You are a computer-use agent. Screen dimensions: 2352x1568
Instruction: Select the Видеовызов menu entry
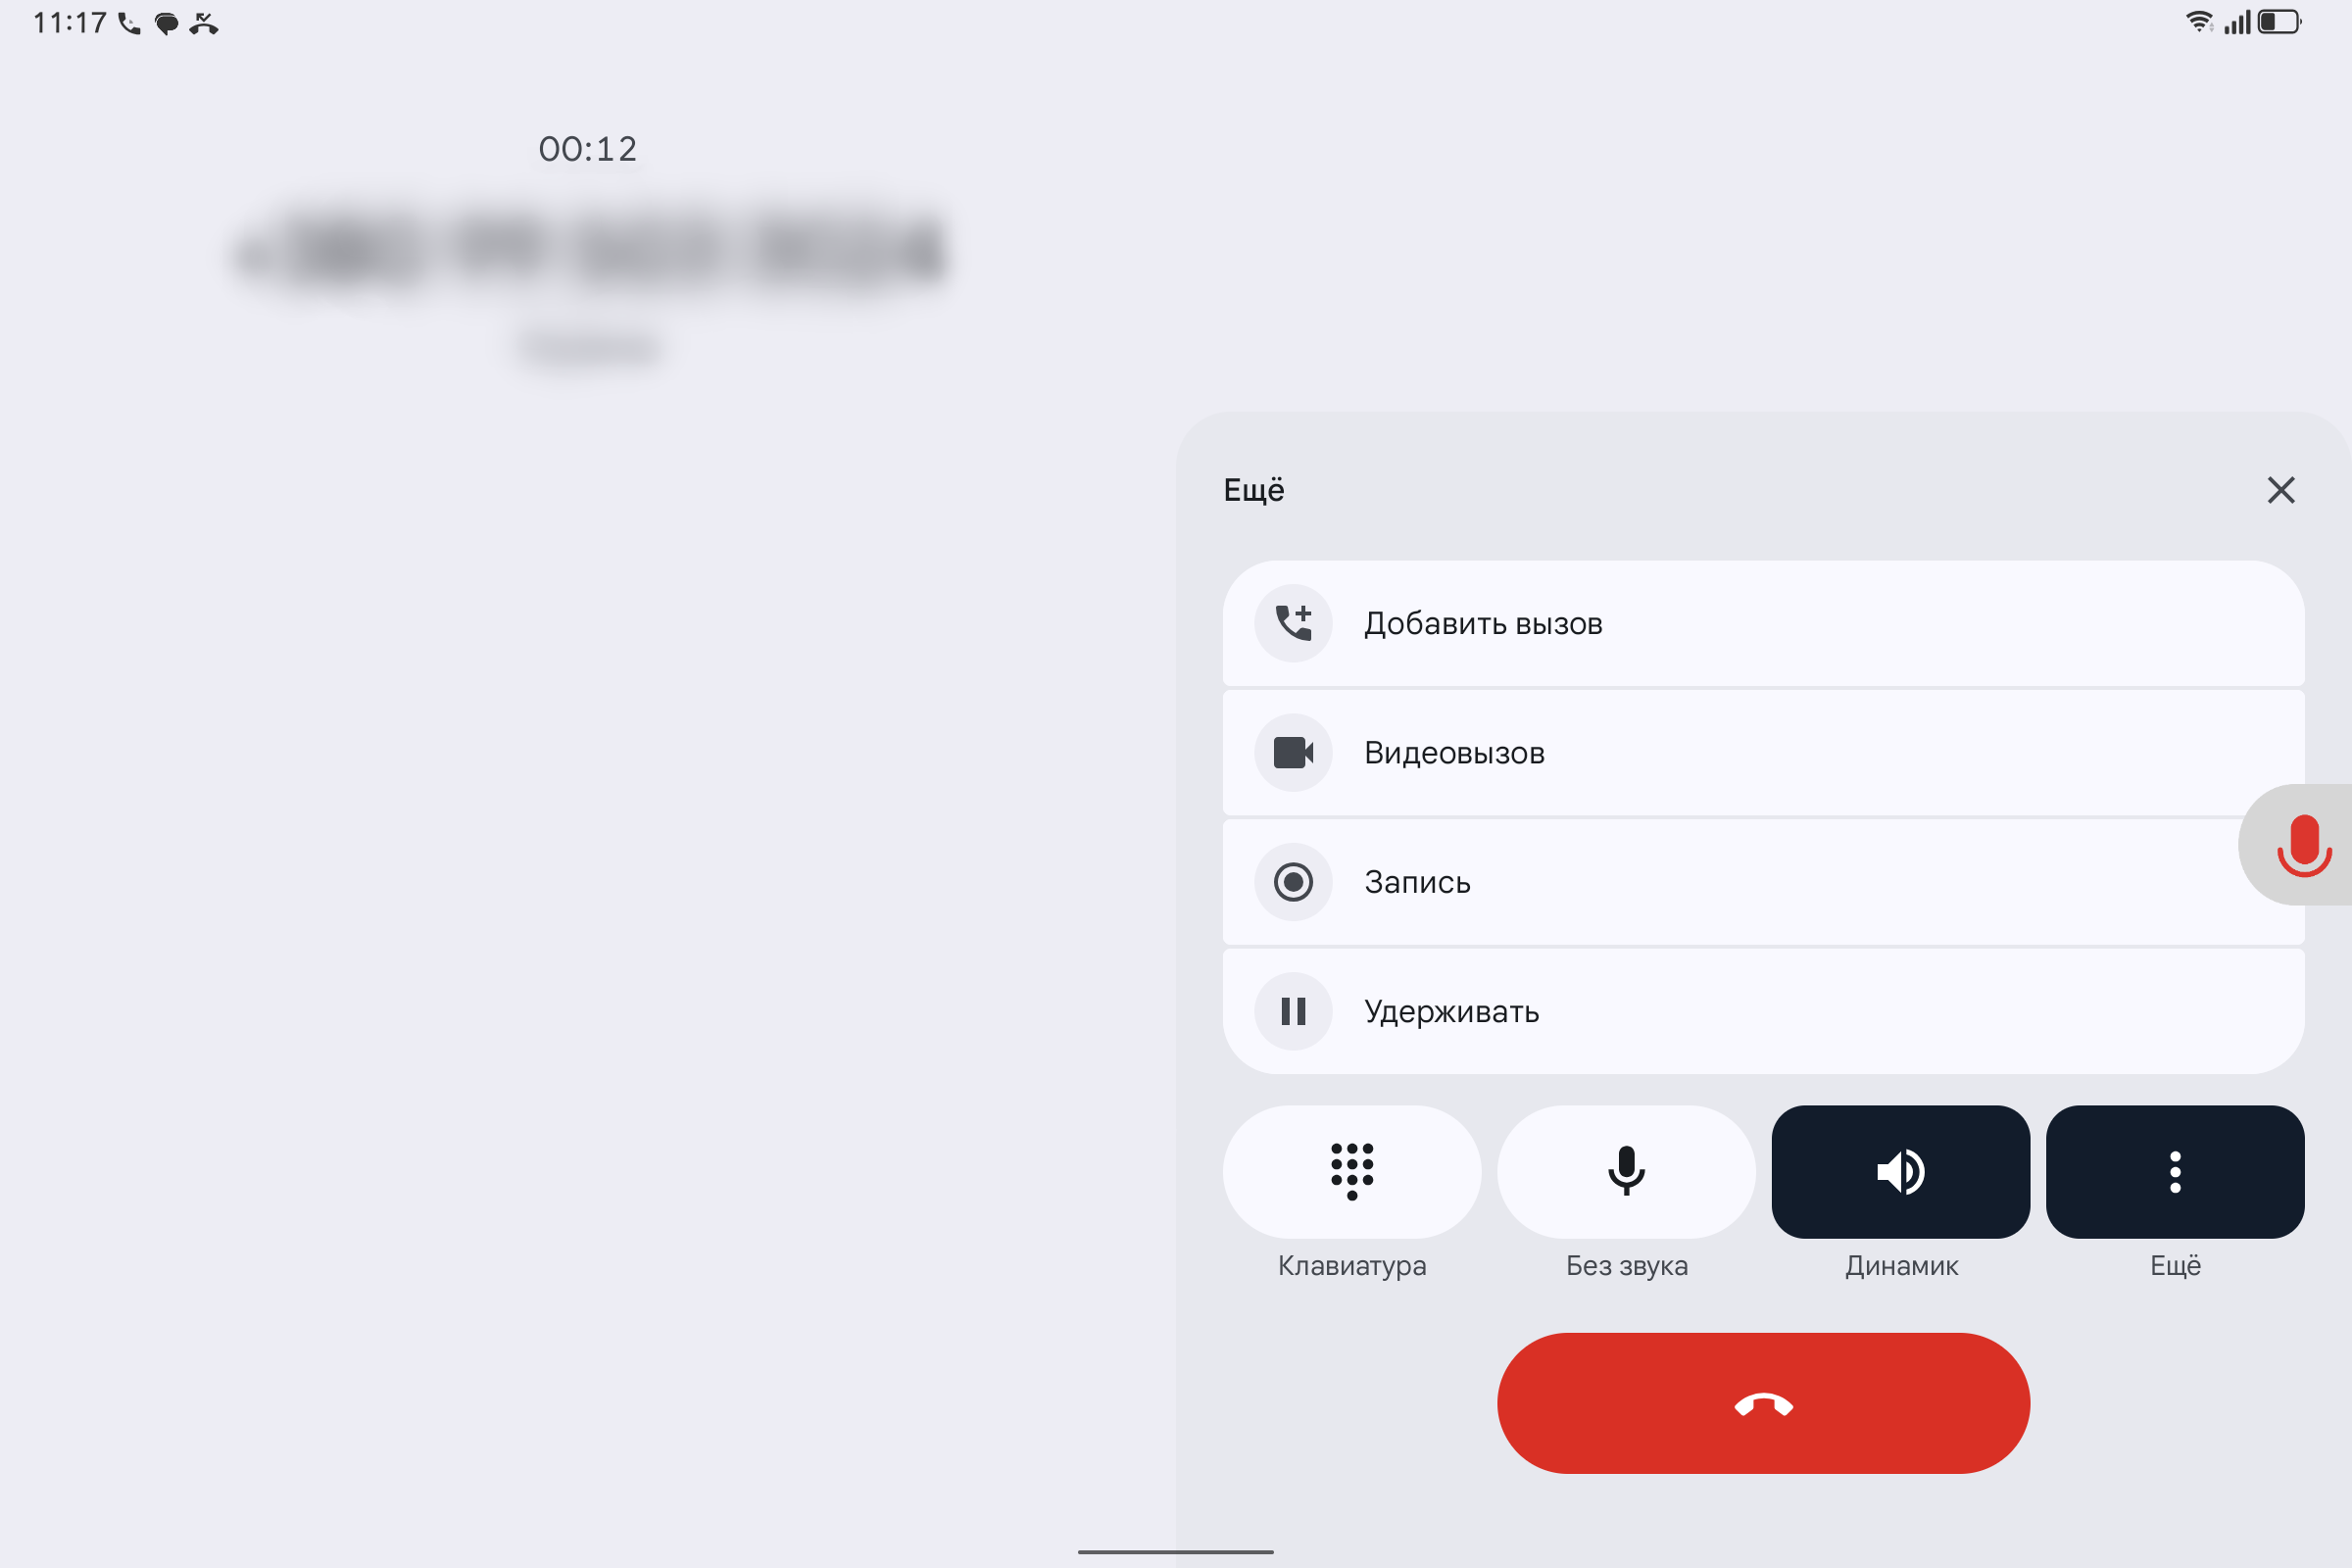(1763, 752)
